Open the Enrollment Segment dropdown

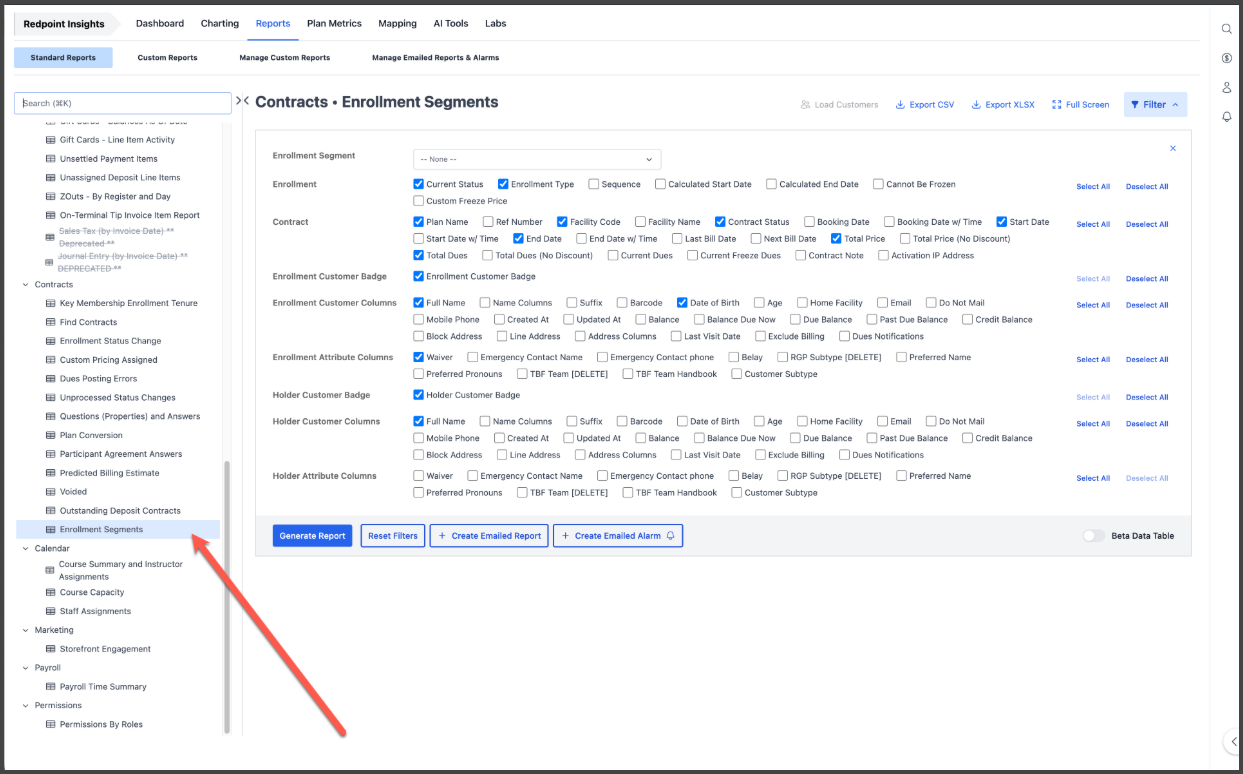[x=537, y=159]
